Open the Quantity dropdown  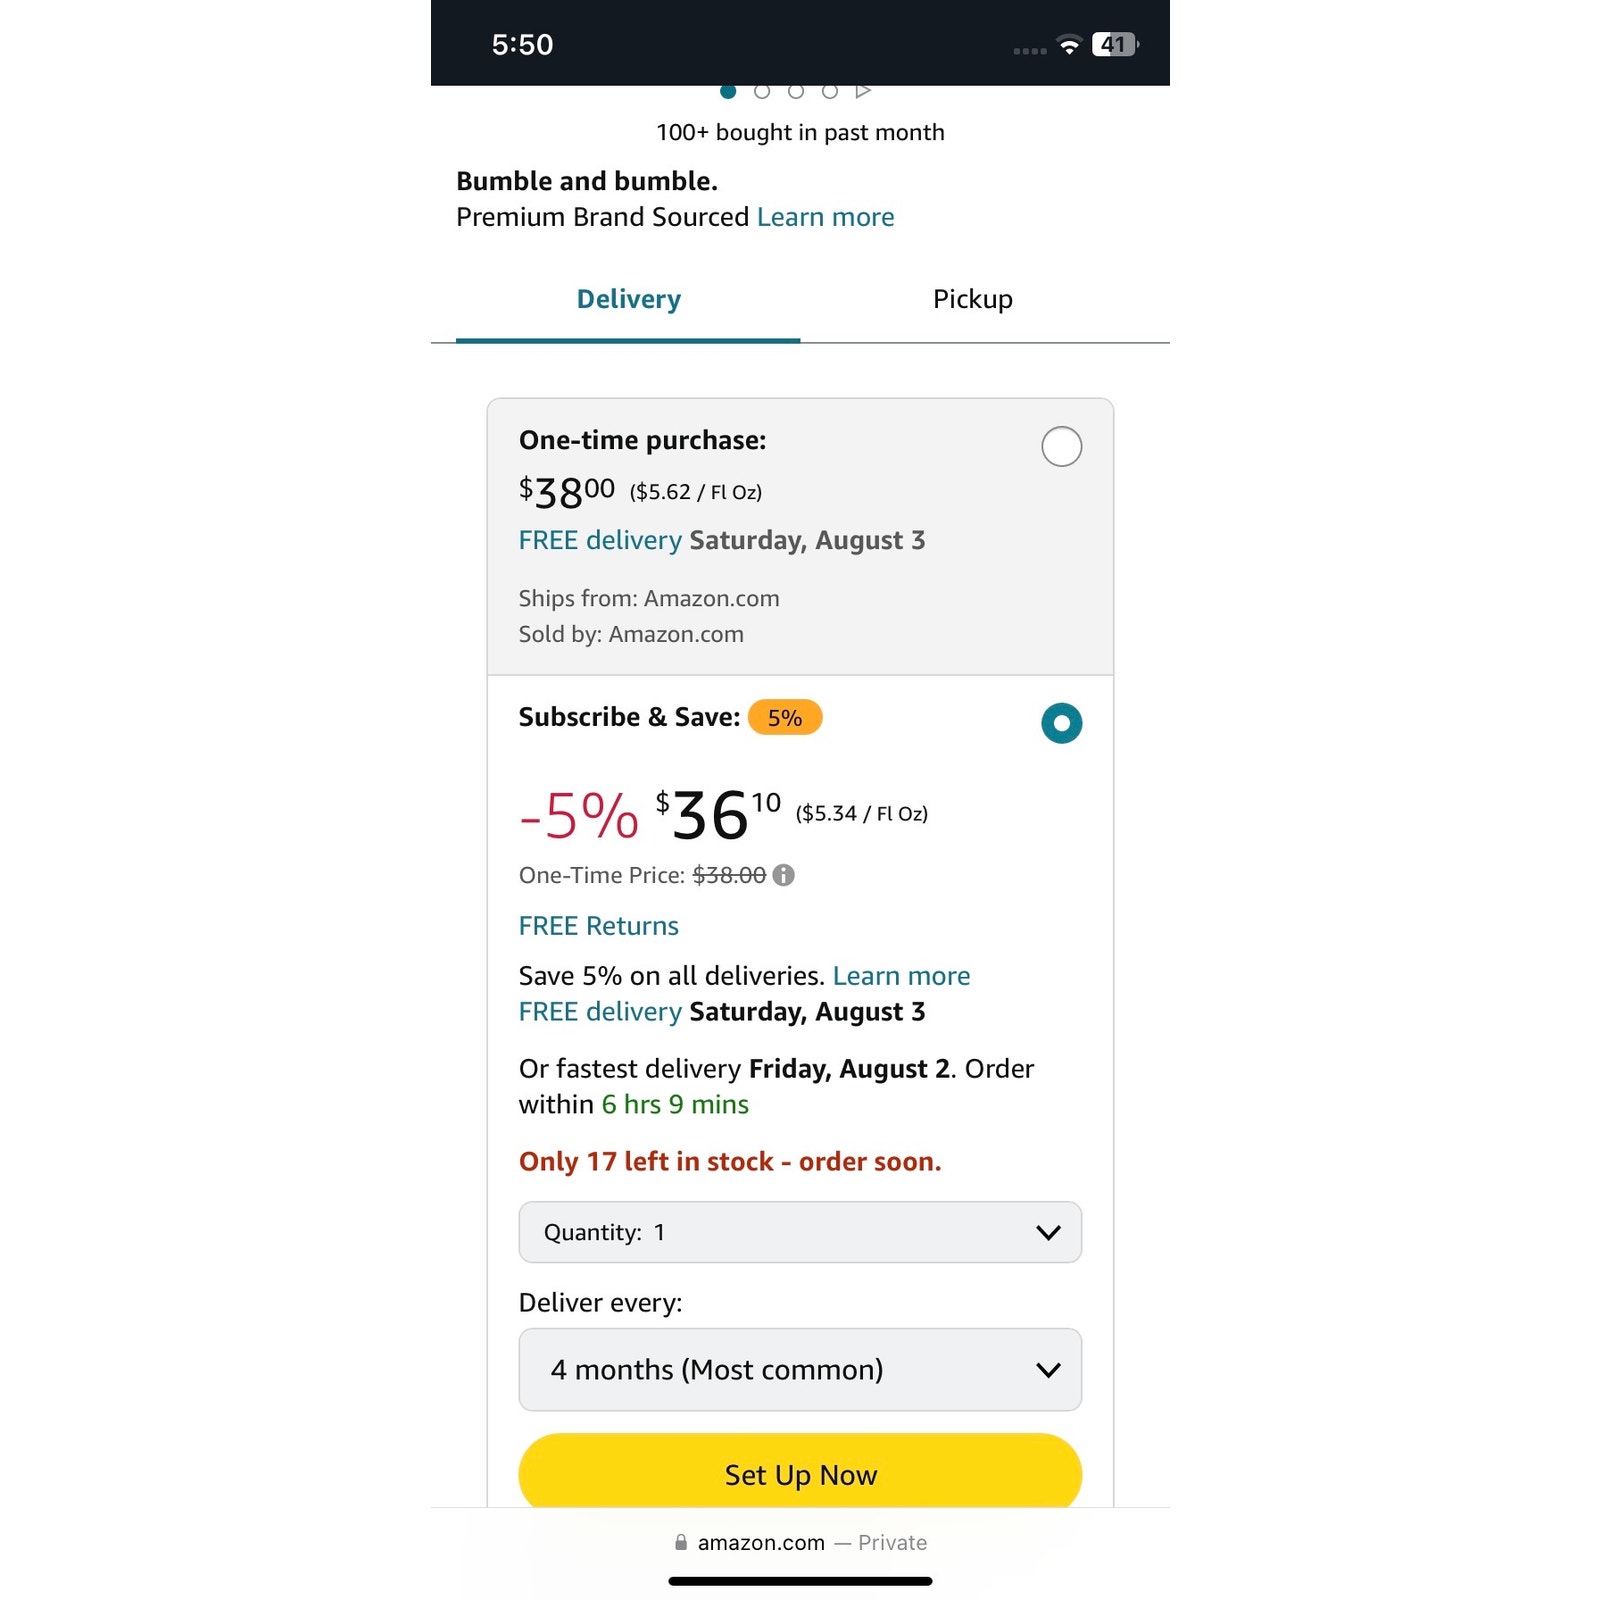pyautogui.click(x=800, y=1232)
